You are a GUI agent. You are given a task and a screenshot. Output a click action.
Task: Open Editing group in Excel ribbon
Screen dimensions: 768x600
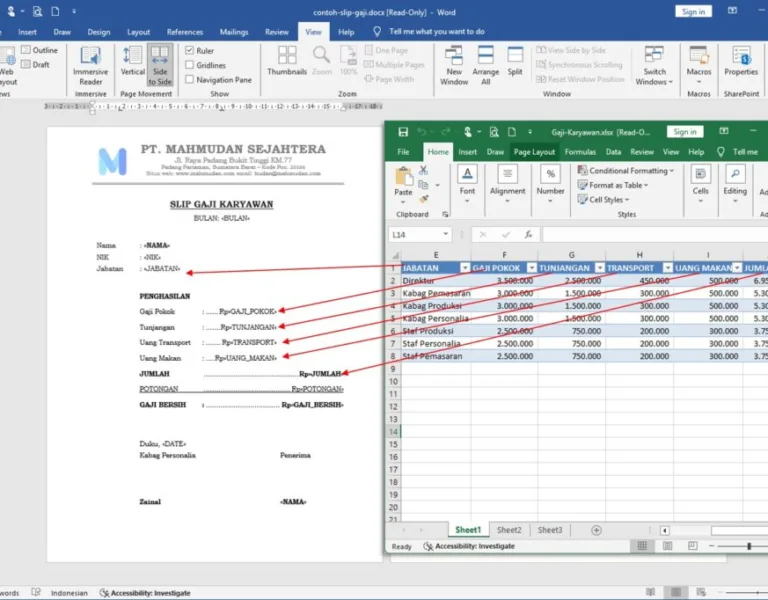tap(735, 184)
